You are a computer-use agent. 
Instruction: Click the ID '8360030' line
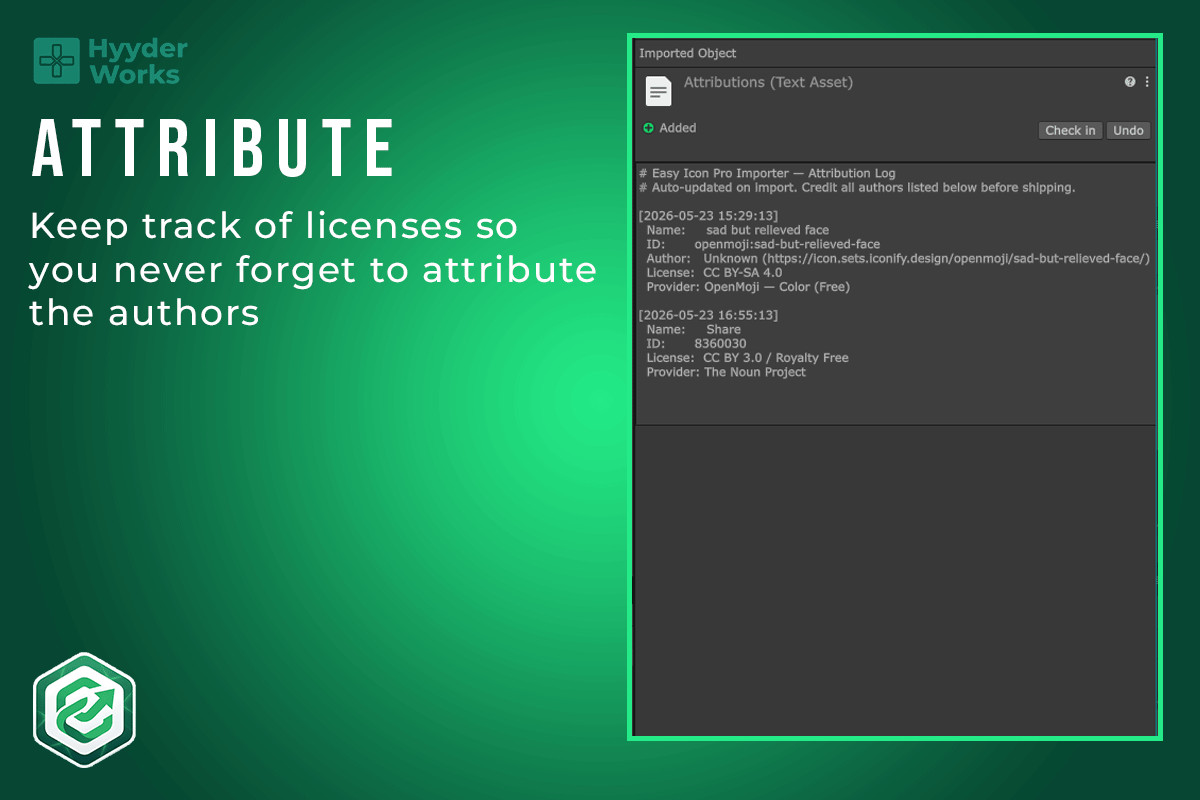[696, 344]
